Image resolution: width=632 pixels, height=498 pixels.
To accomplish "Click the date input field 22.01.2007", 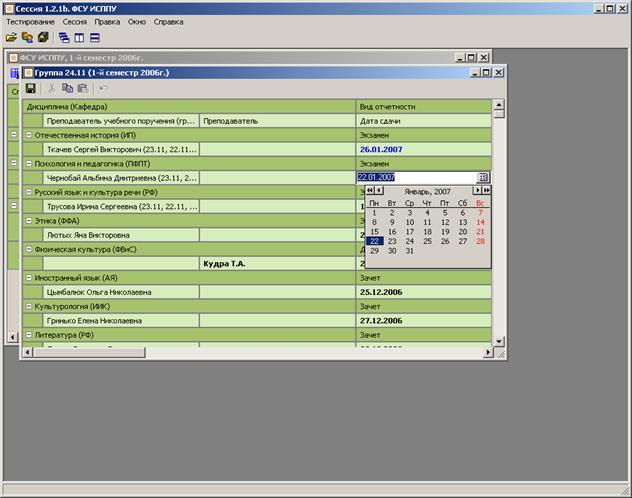I will [415, 177].
